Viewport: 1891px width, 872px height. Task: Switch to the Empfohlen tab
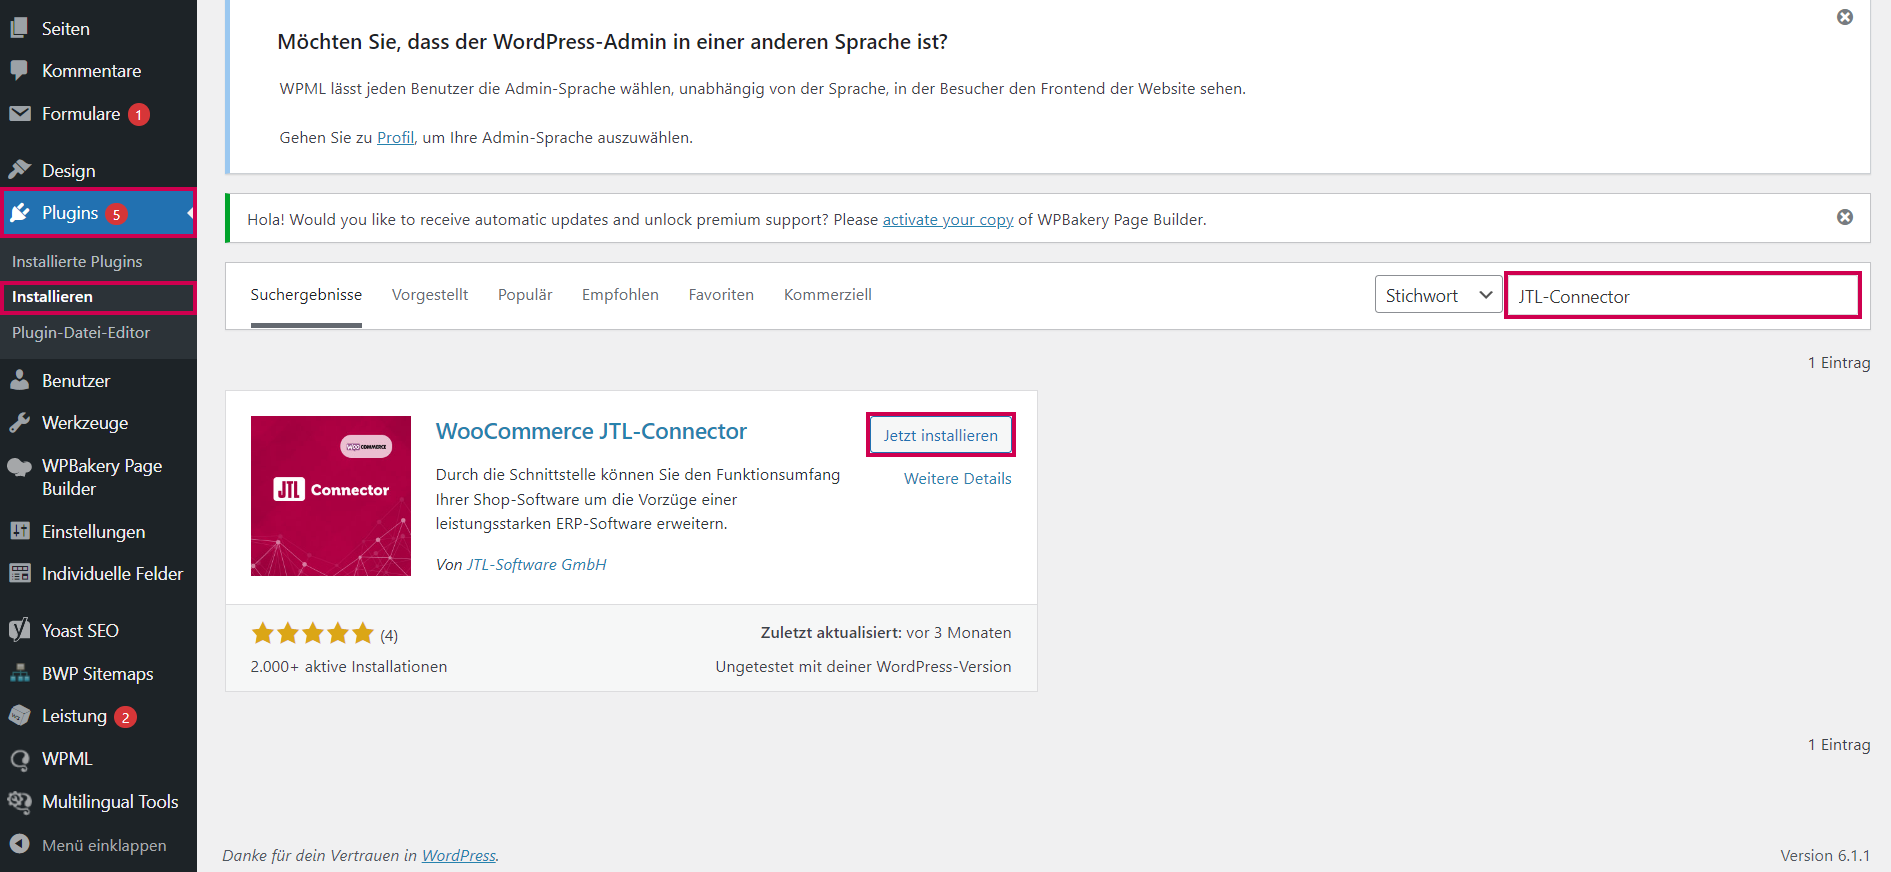[x=620, y=294]
